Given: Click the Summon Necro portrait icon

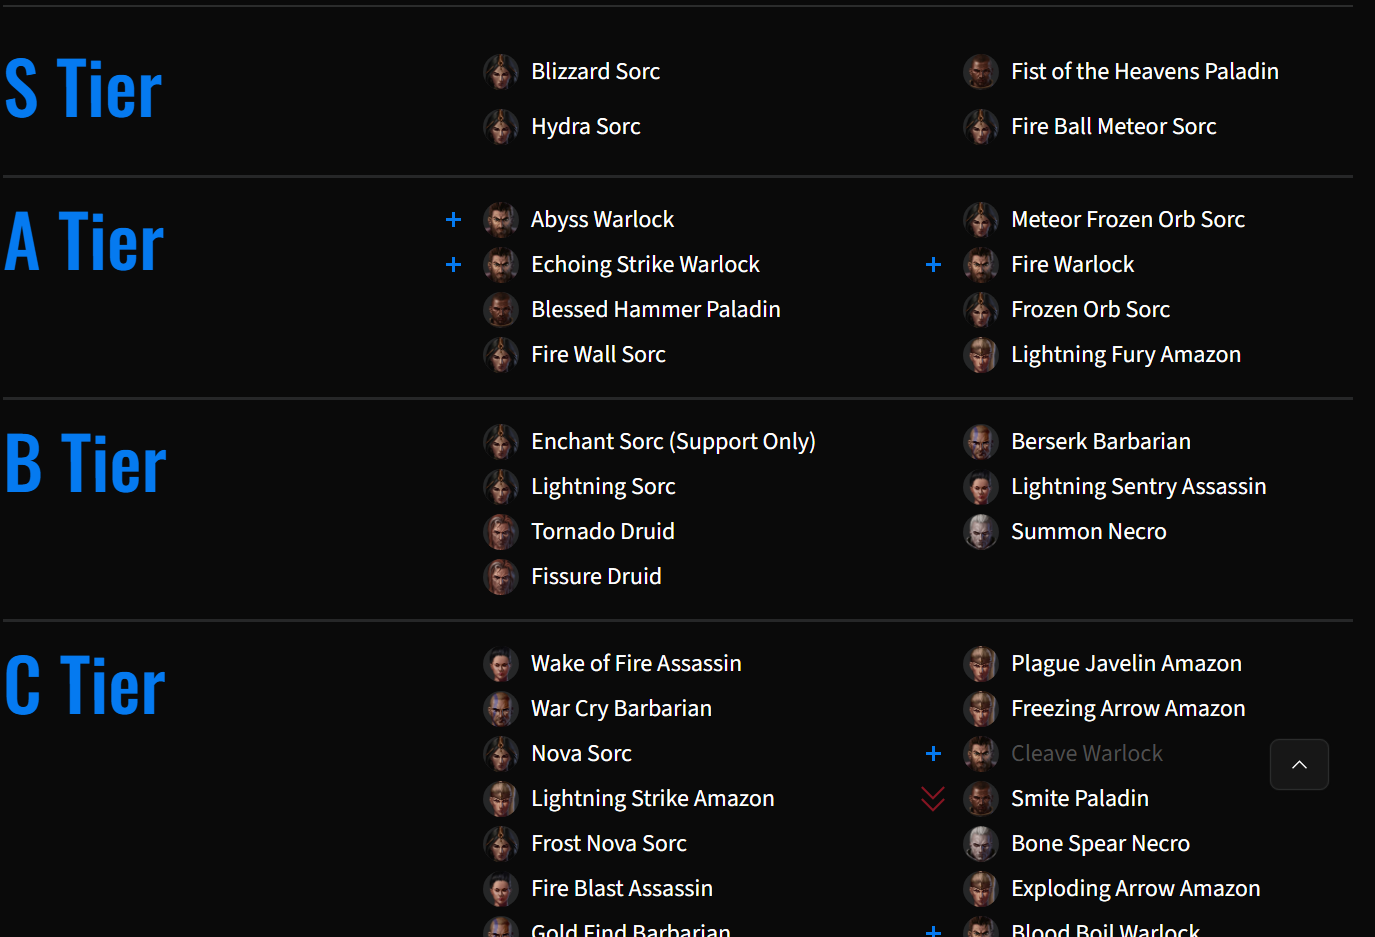Looking at the screenshot, I should click(x=981, y=532).
